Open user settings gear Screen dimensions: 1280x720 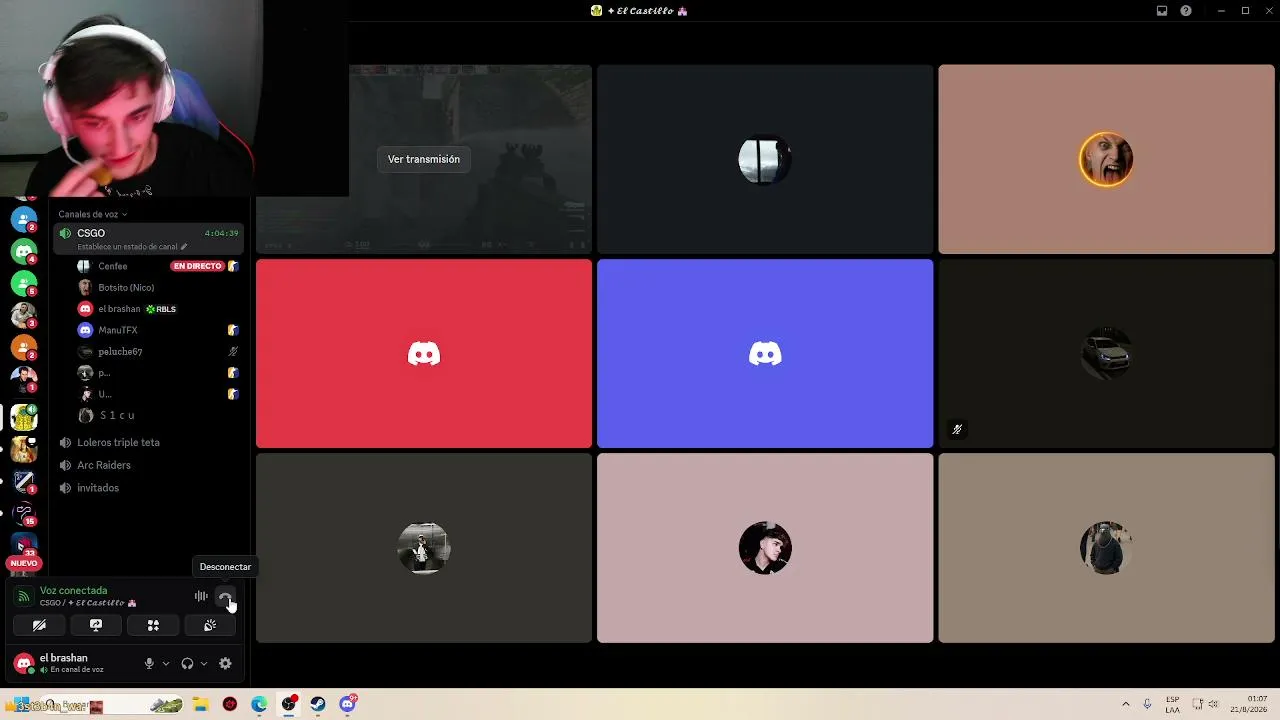[x=225, y=663]
